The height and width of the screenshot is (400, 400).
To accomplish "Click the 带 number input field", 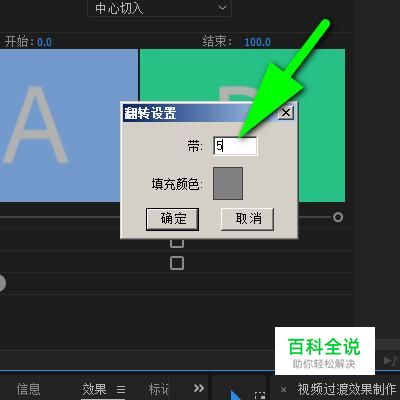I will coord(235,146).
